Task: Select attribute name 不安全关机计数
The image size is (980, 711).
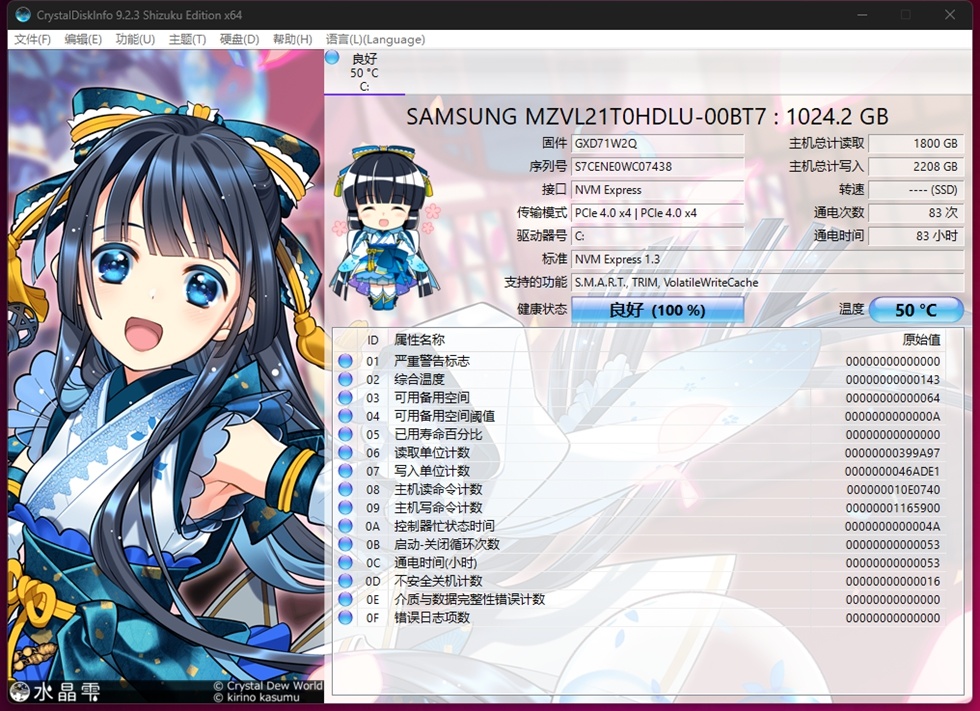Action: coord(438,581)
